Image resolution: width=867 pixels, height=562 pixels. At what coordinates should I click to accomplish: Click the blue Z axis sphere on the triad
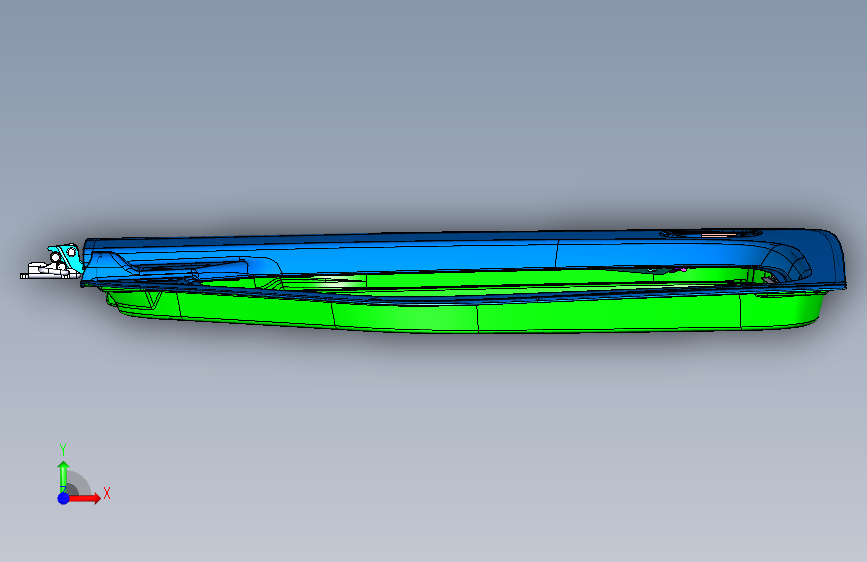(63, 498)
